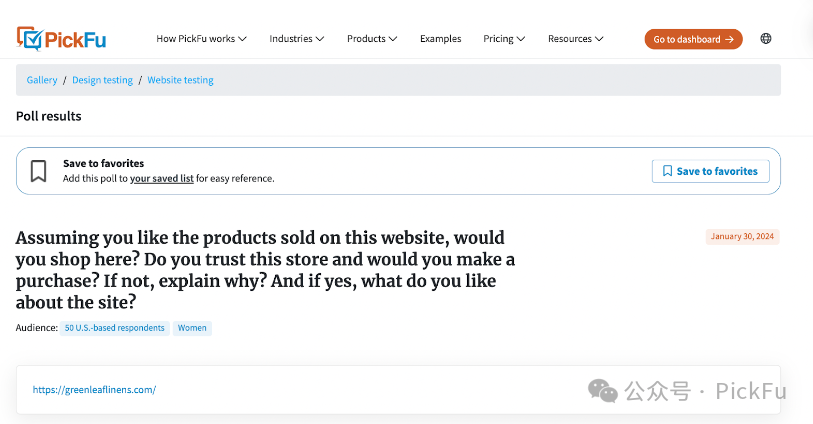Screen dimensions: 813x424
Task: Open the Industries dropdown
Action: pyautogui.click(x=296, y=39)
